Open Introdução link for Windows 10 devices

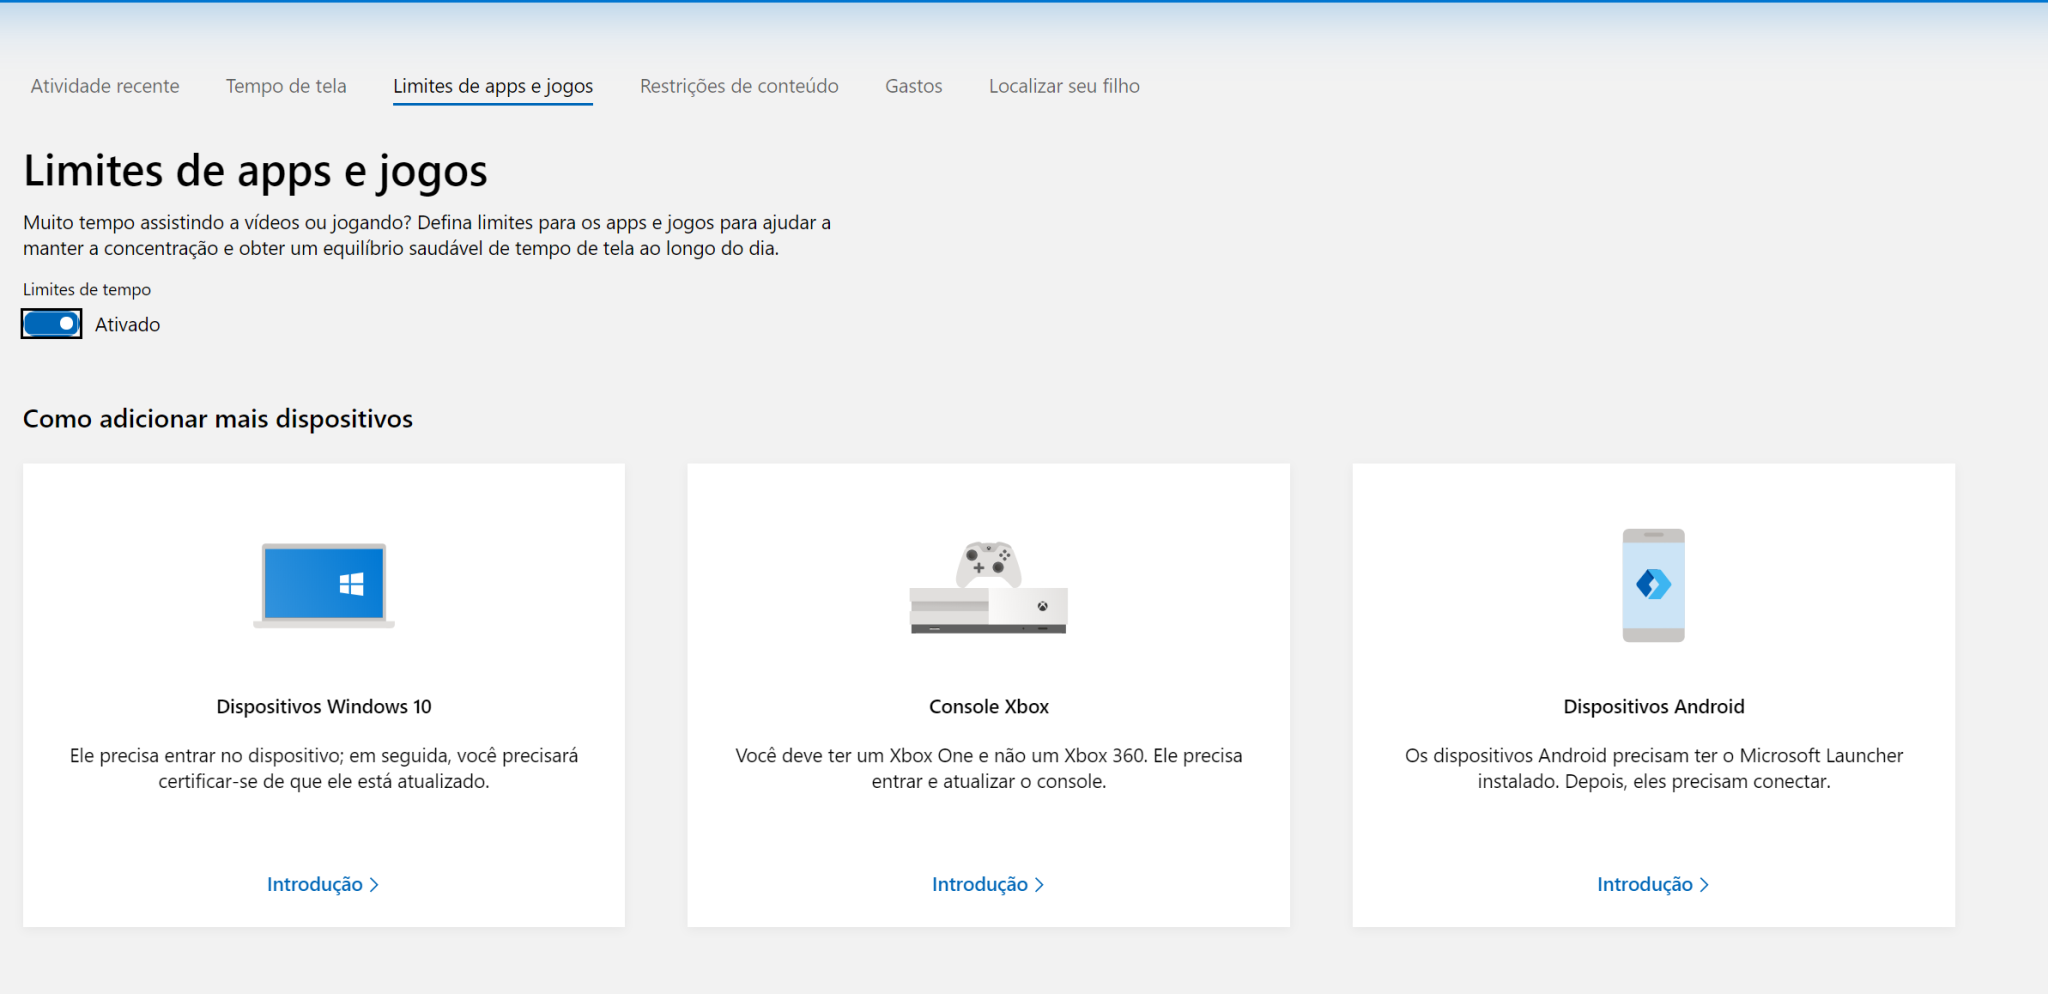point(323,884)
